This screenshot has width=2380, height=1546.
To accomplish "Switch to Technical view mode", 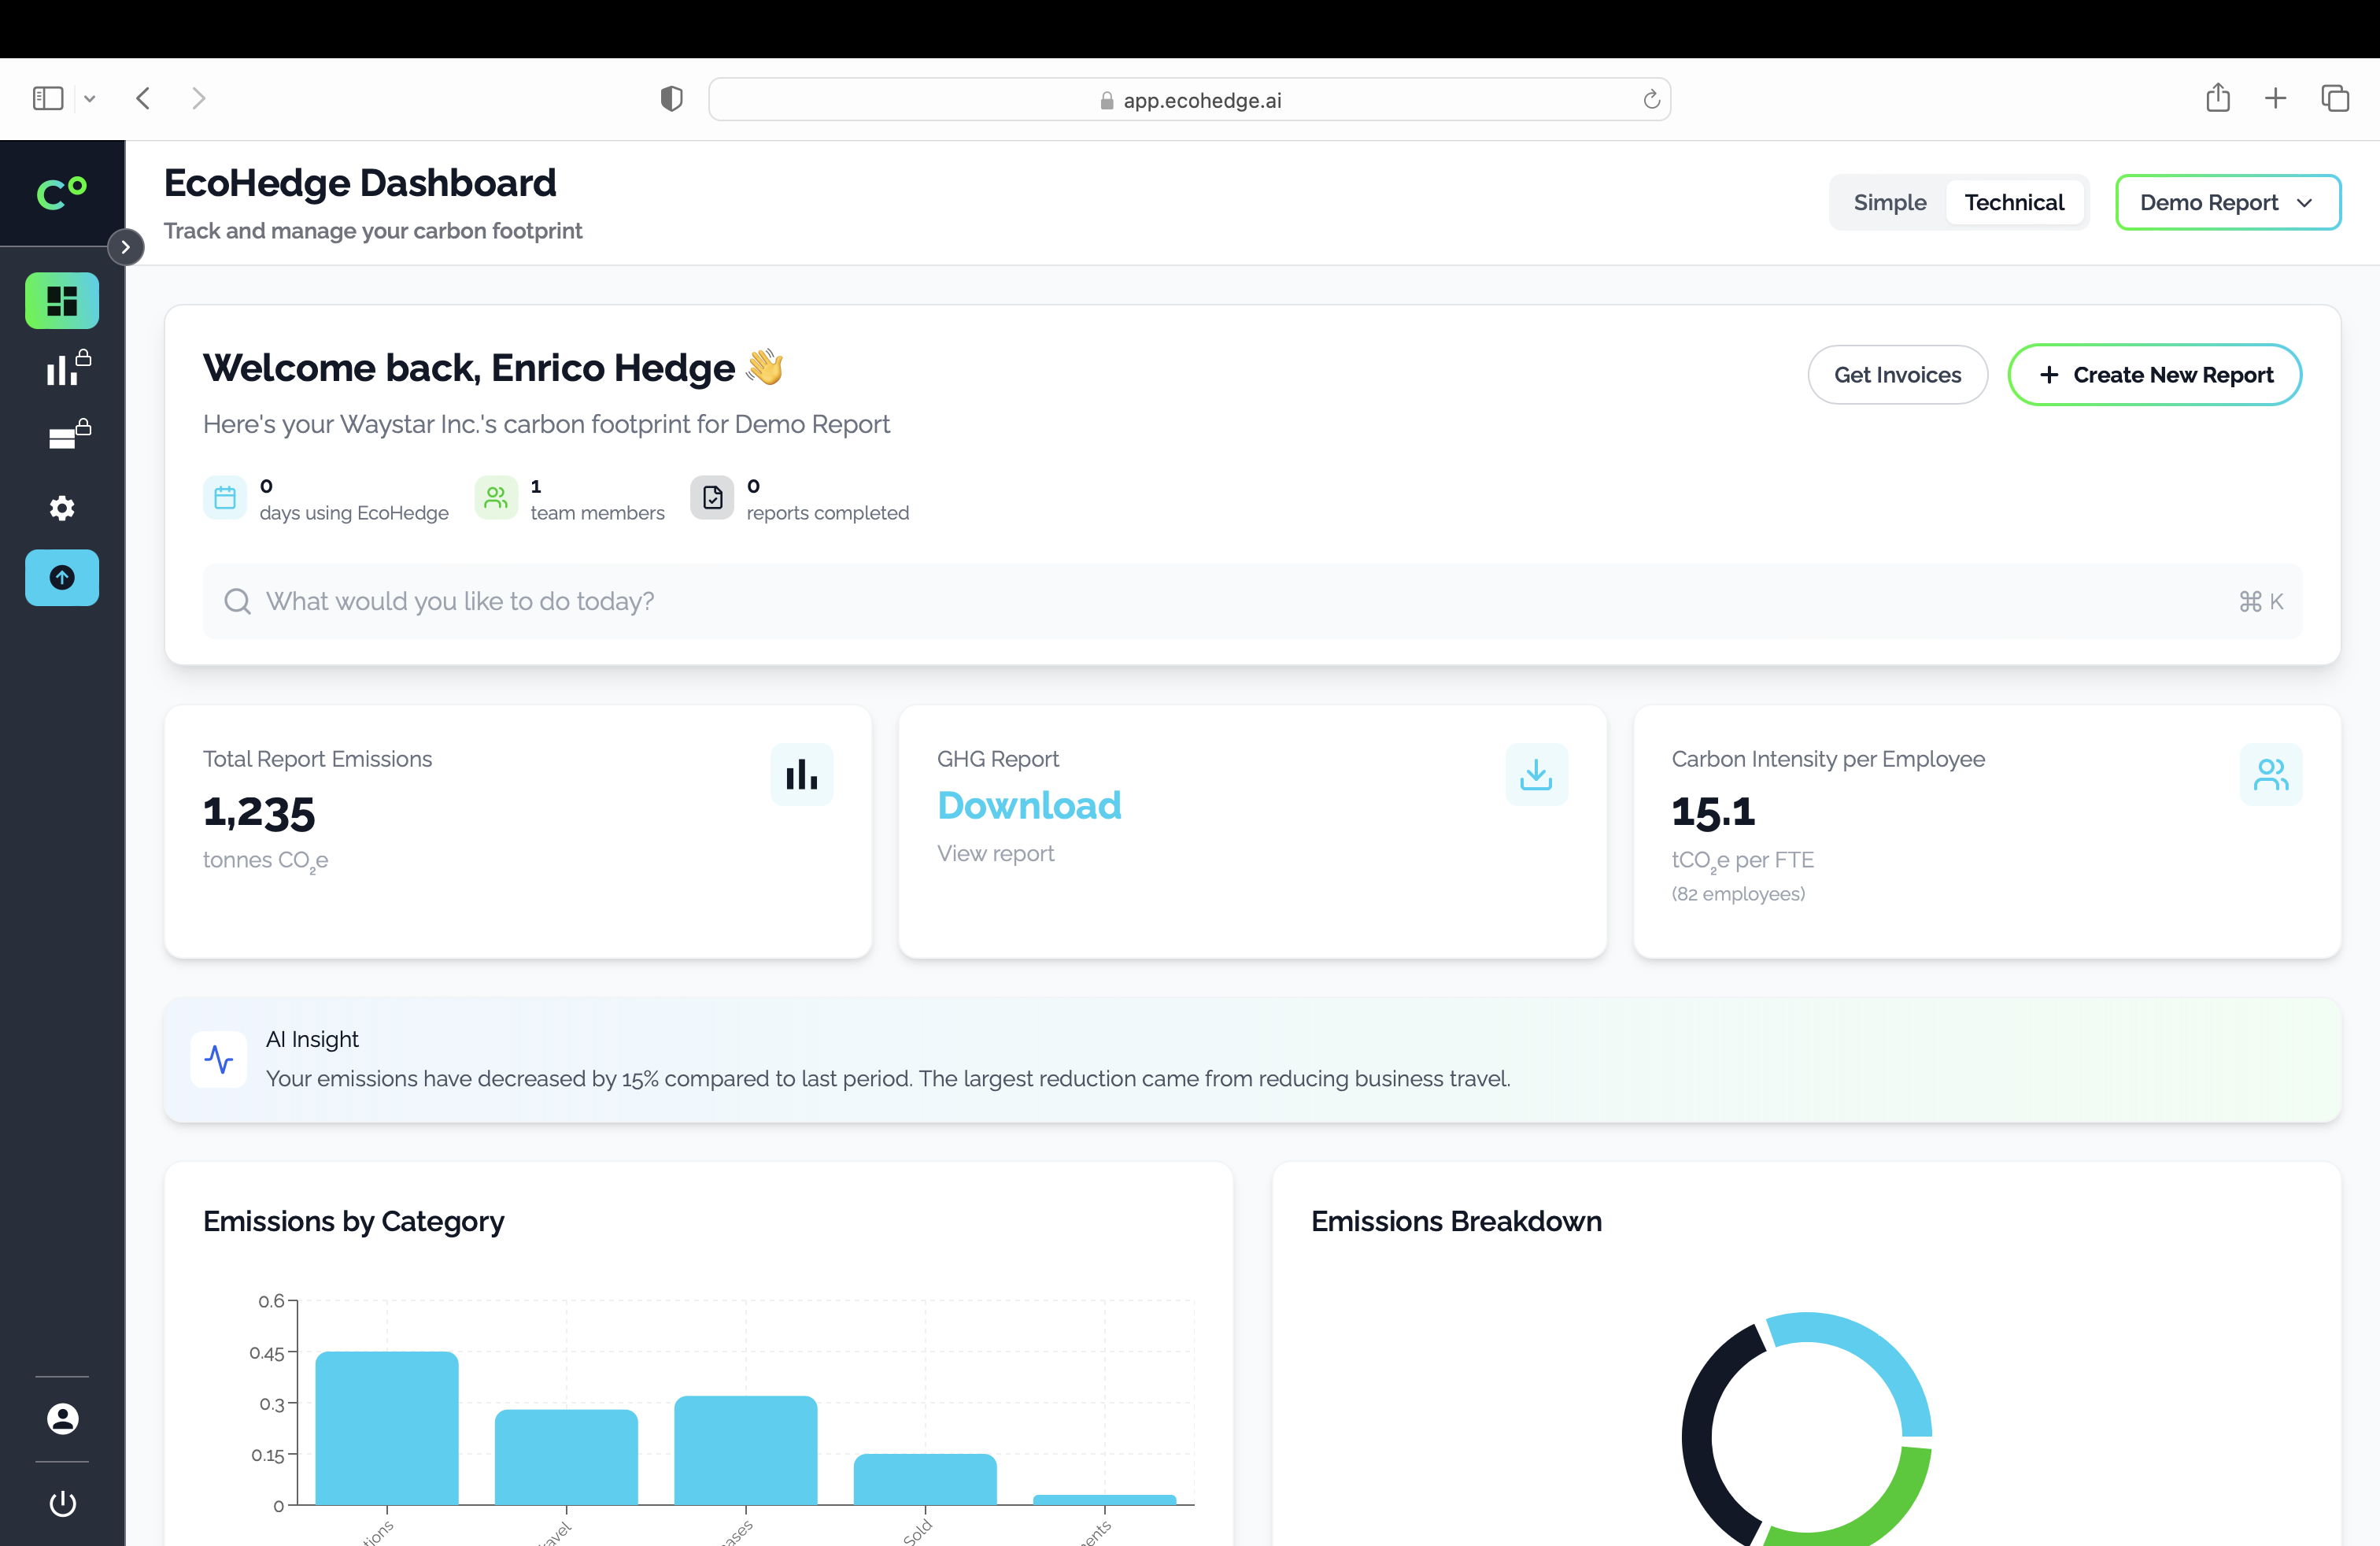I will [x=2015, y=201].
